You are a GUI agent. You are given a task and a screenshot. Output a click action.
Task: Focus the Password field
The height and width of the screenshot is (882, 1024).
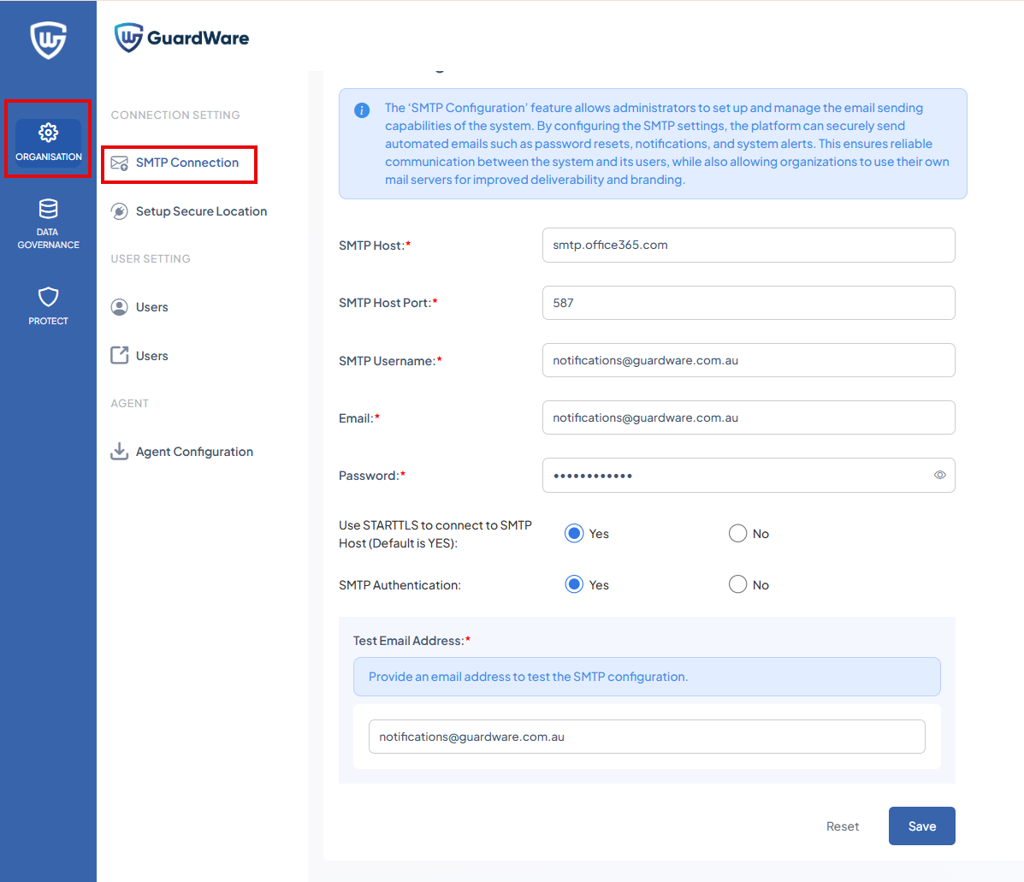click(748, 475)
